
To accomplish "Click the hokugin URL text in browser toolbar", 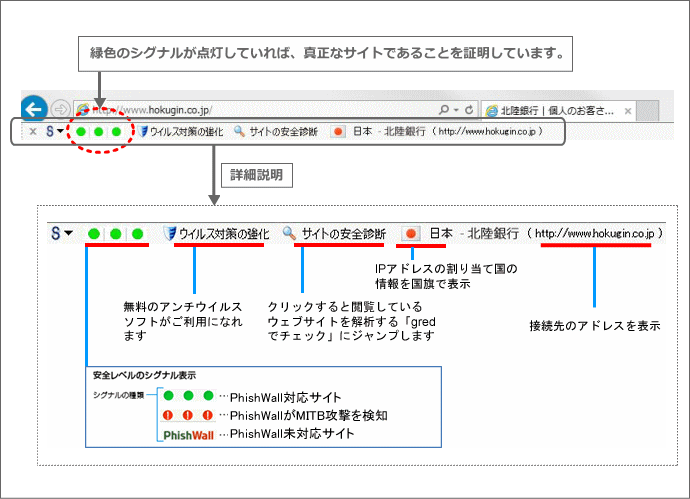I will (487, 132).
